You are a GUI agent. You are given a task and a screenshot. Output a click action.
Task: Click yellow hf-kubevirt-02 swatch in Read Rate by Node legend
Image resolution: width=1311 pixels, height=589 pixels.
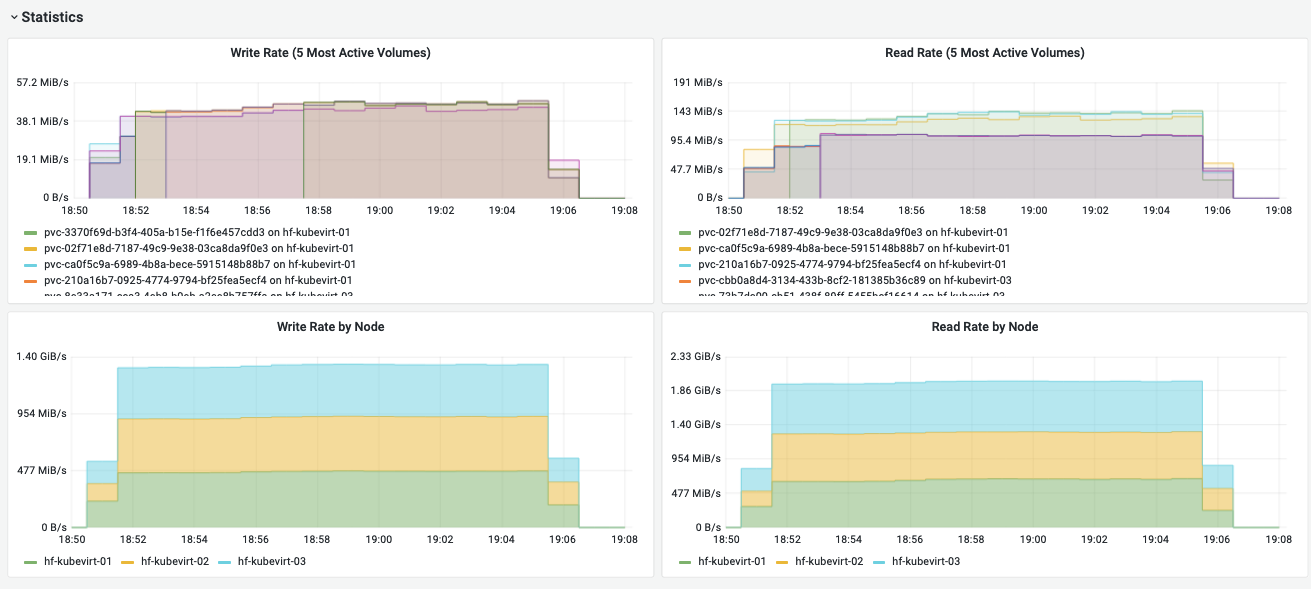point(782,562)
